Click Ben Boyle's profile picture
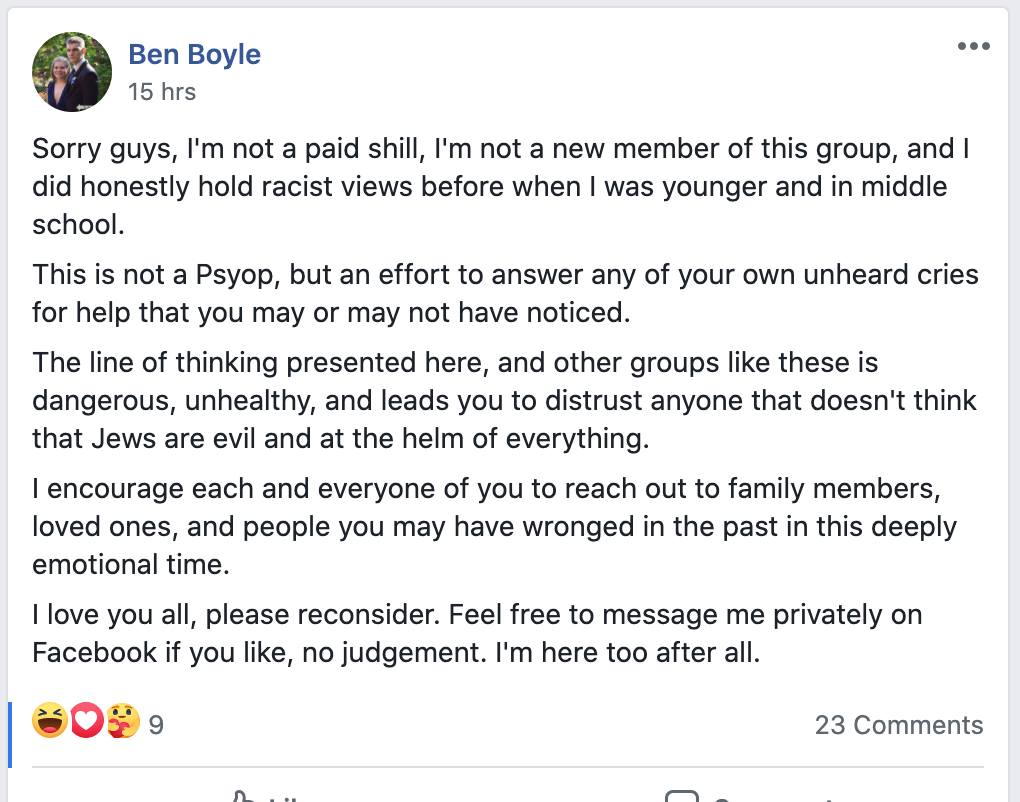The width and height of the screenshot is (1020, 802). pyautogui.click(x=72, y=72)
